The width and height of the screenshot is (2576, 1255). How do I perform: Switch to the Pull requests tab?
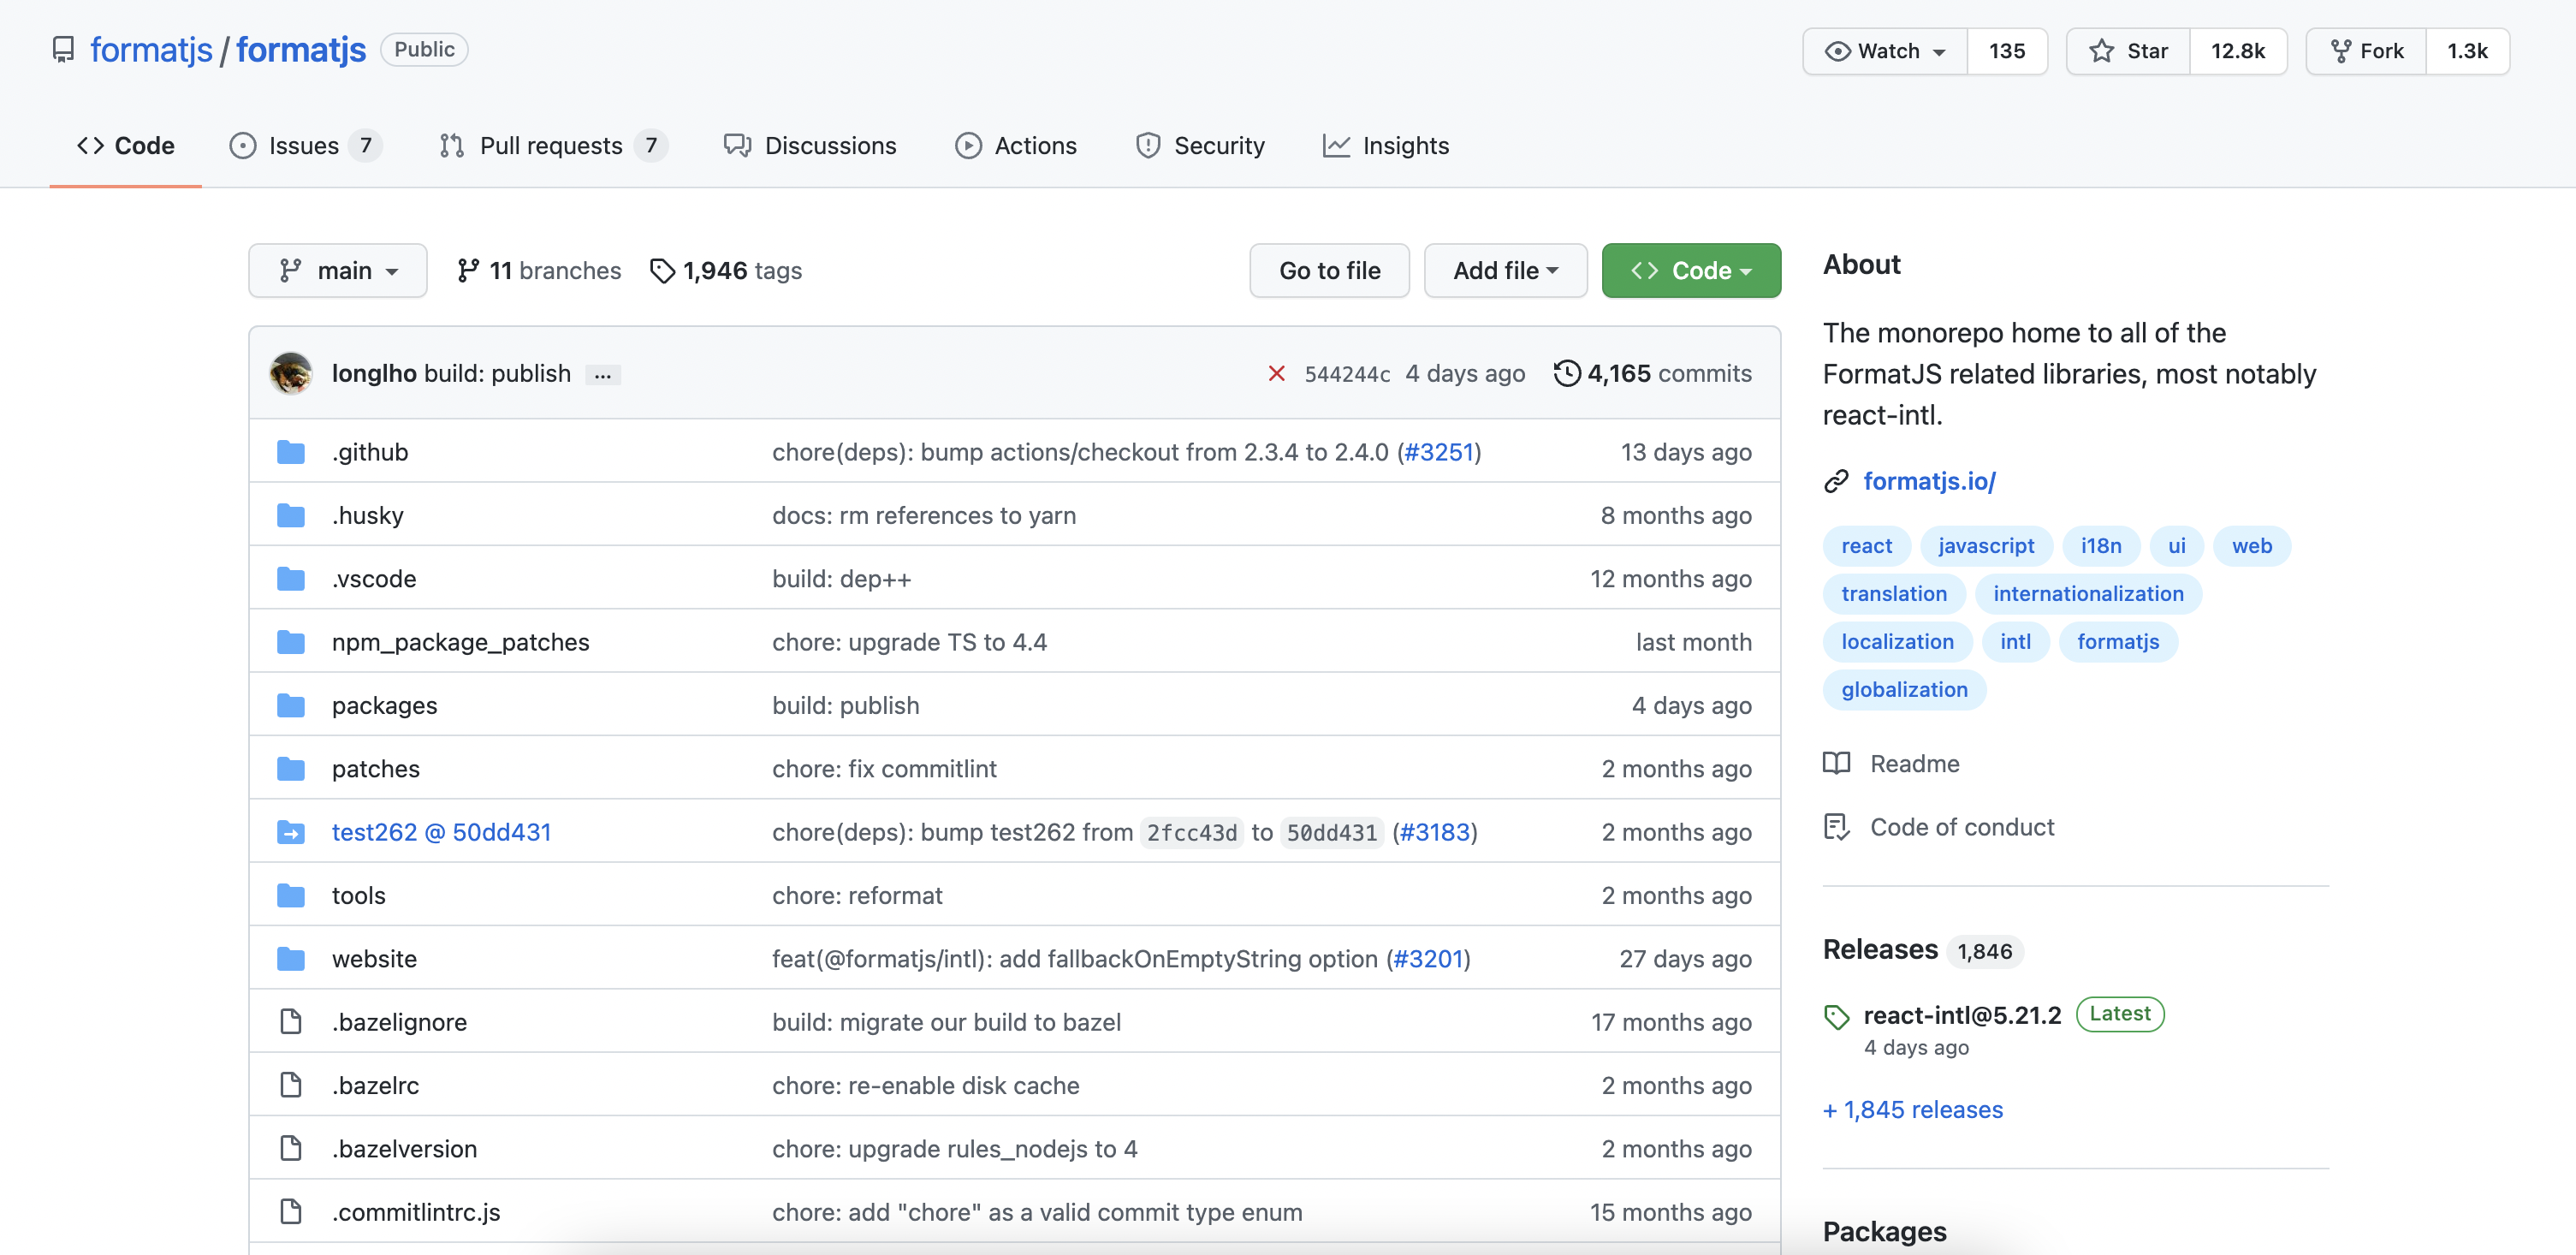(x=551, y=146)
